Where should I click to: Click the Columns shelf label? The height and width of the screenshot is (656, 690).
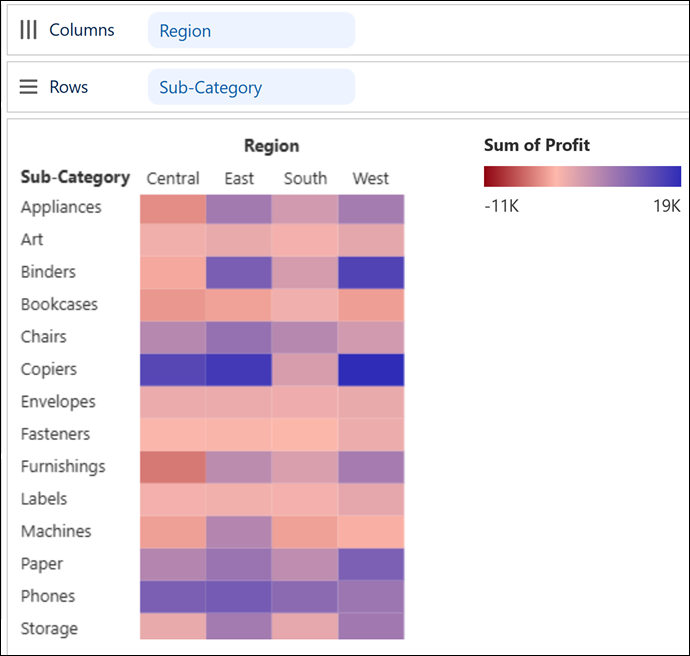pyautogui.click(x=81, y=30)
